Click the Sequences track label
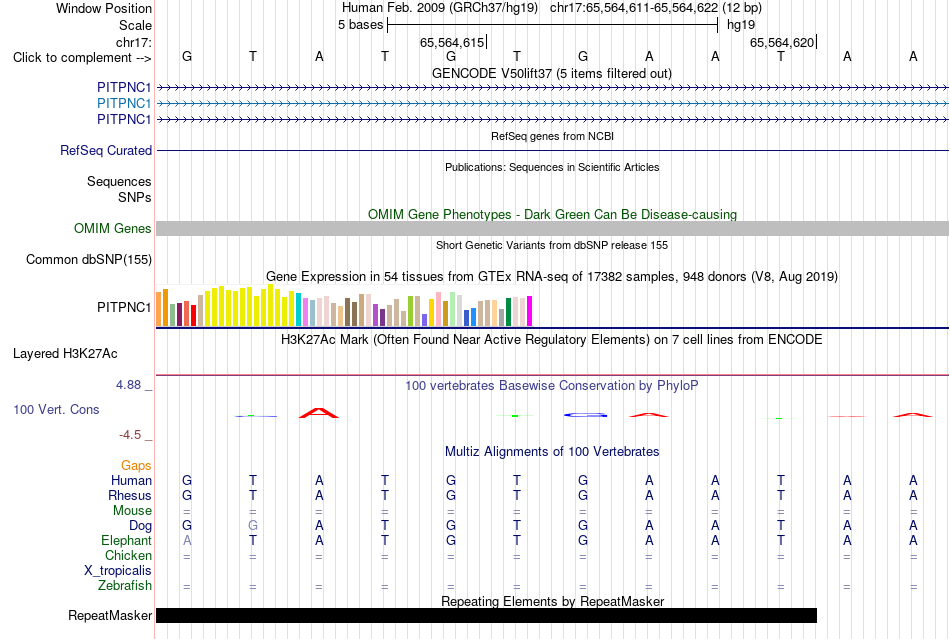Viewport: 950px width, 639px height. pyautogui.click(x=119, y=182)
